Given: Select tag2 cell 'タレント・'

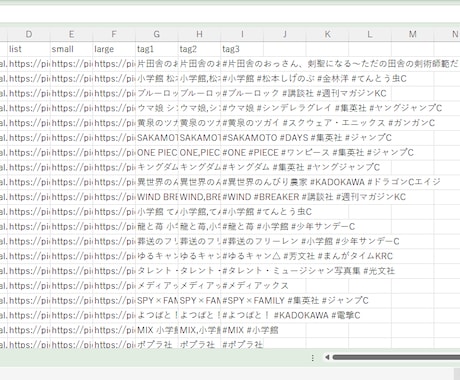Looking at the screenshot, I should (x=200, y=271).
